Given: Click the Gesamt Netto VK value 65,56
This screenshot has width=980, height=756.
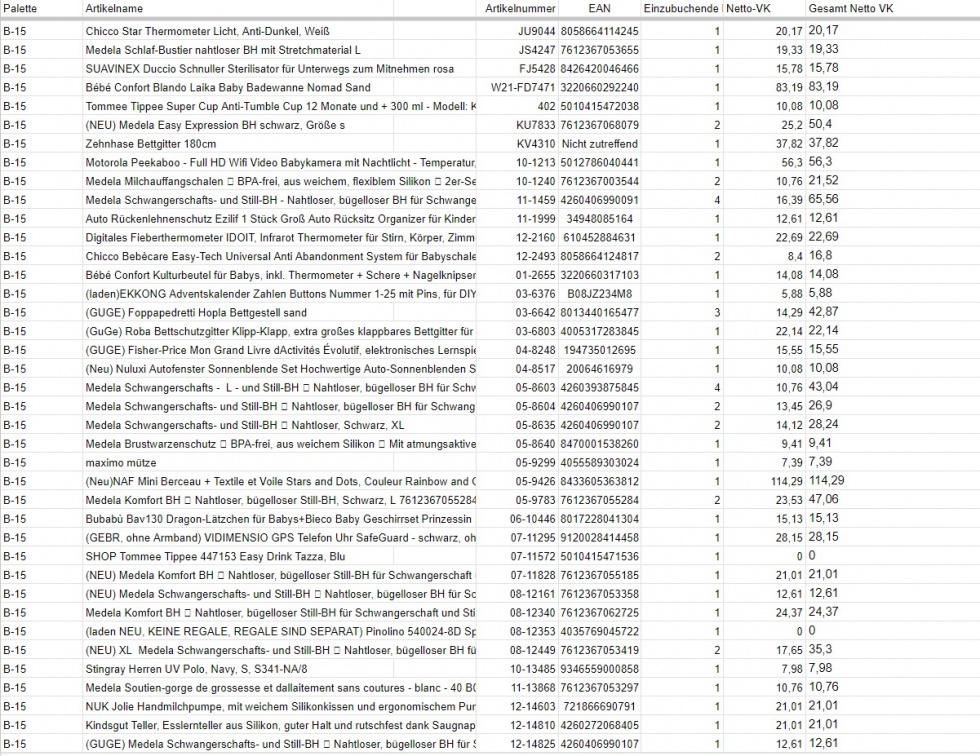Looking at the screenshot, I should pos(824,199).
